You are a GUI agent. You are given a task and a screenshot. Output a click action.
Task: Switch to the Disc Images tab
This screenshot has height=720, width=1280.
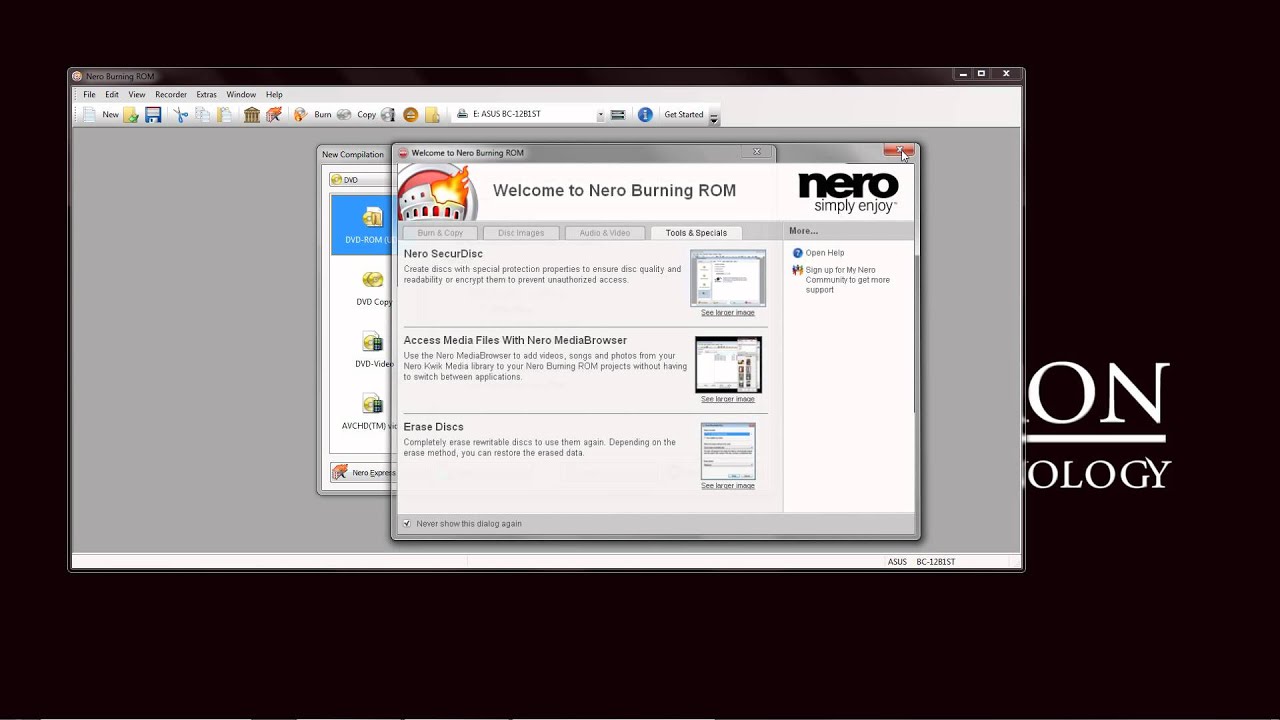click(521, 233)
